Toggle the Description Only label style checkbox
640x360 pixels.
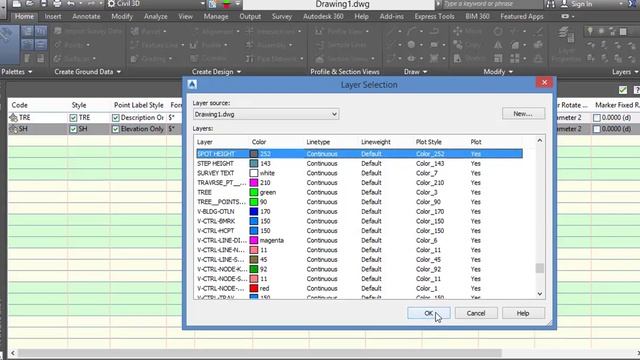[x=116, y=118]
